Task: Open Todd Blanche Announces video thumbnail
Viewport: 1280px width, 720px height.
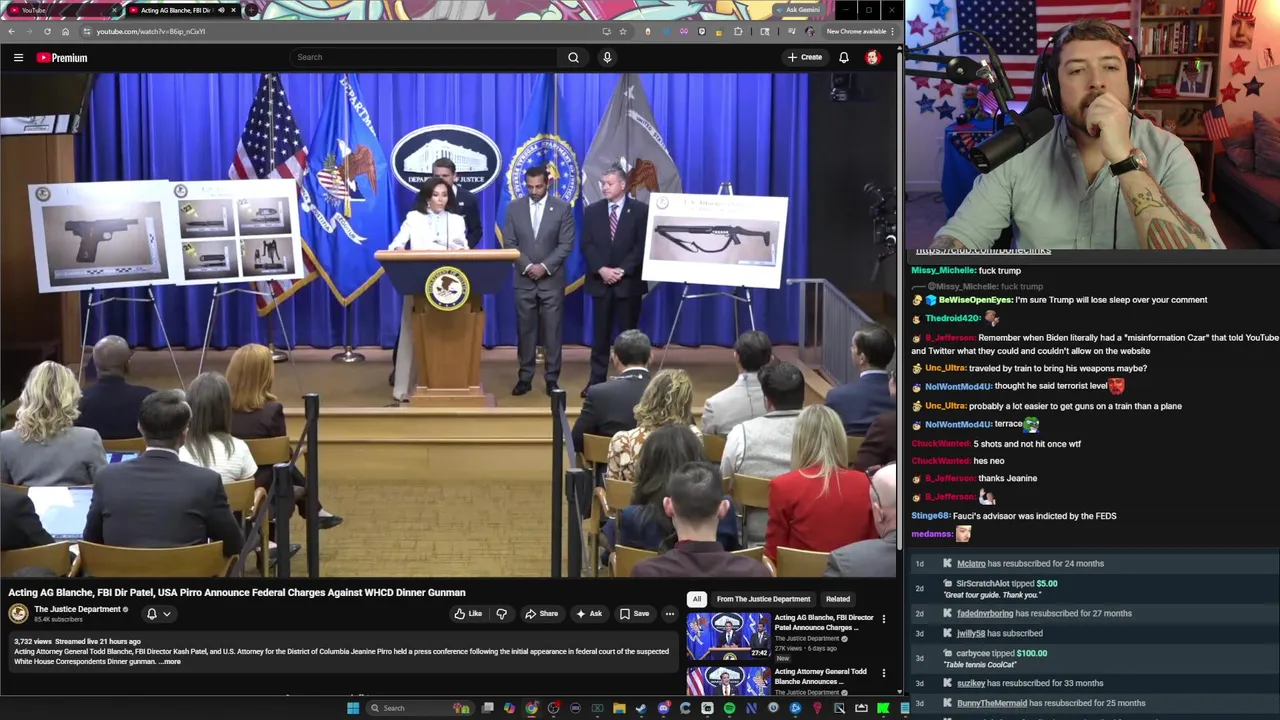Action: (728, 681)
